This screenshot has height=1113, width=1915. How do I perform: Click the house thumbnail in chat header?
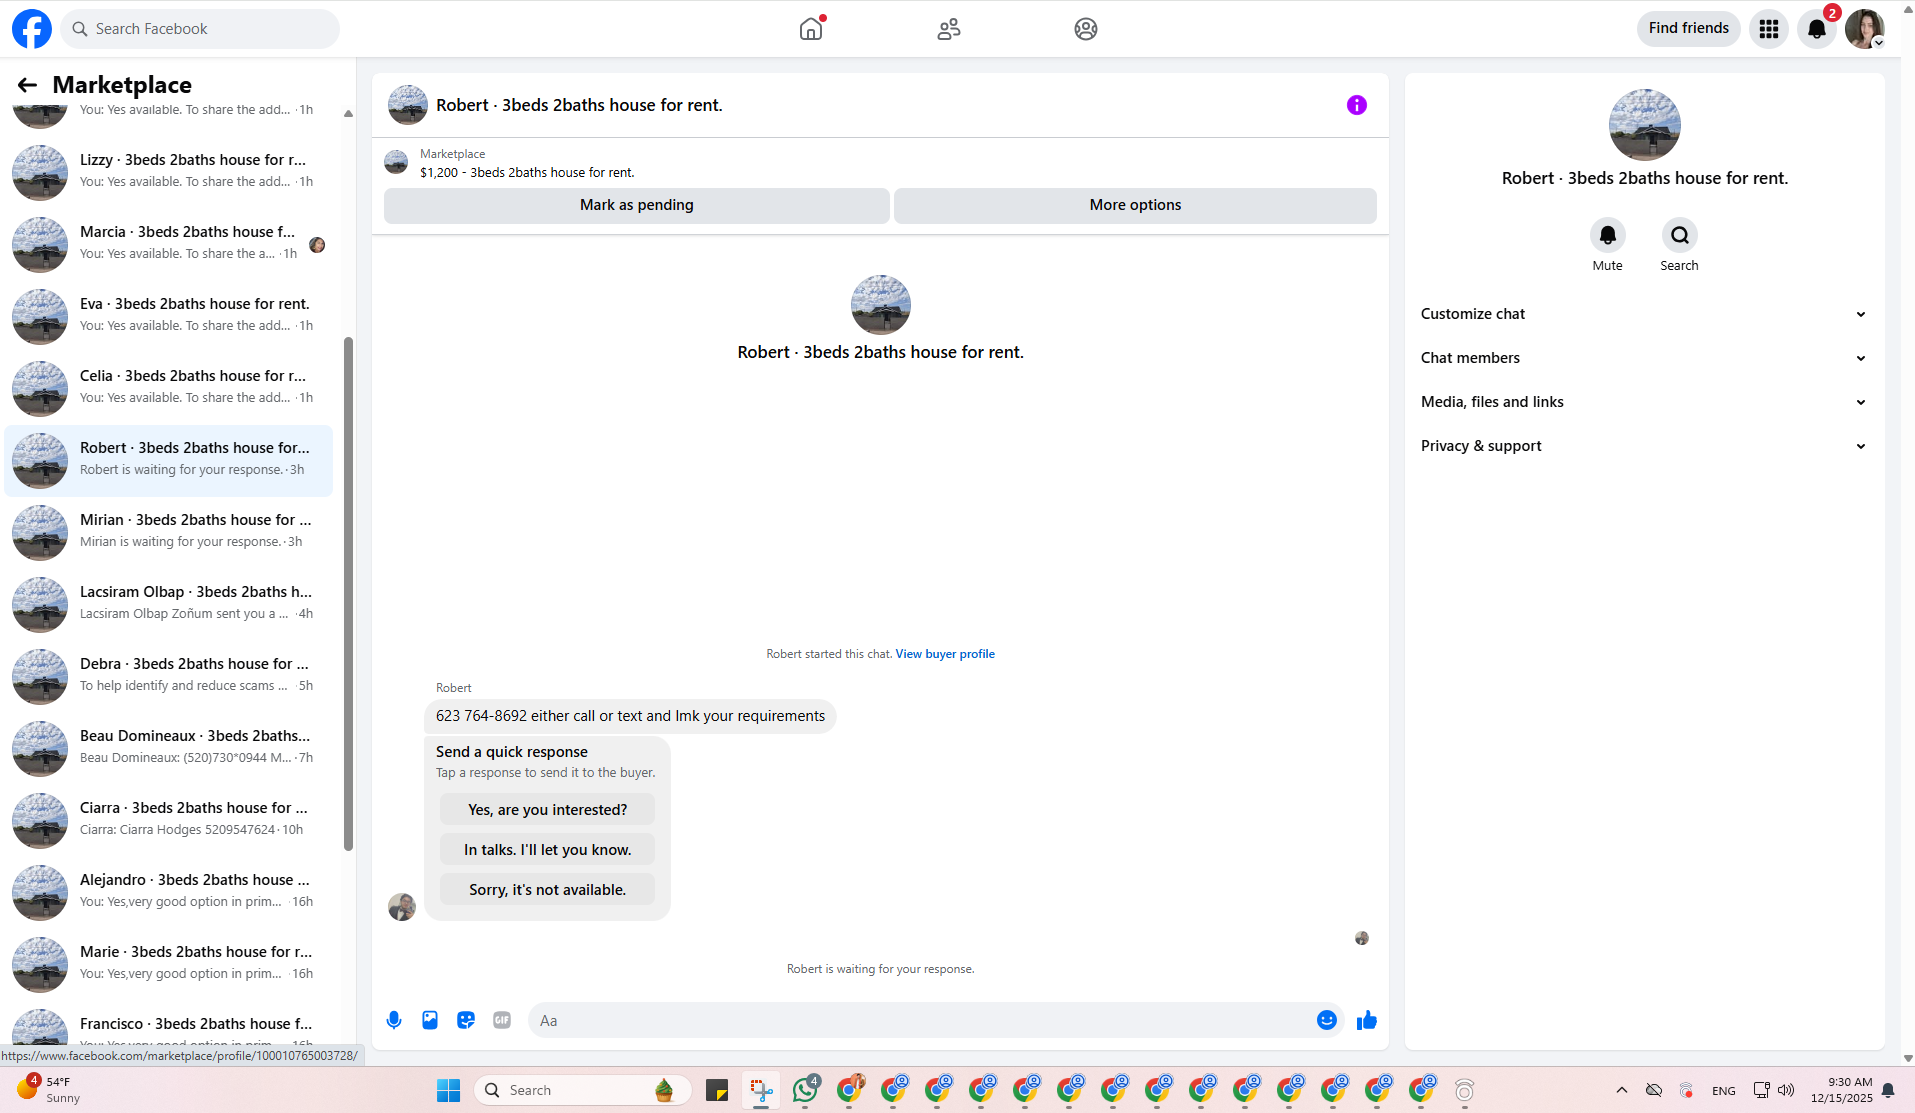(408, 105)
